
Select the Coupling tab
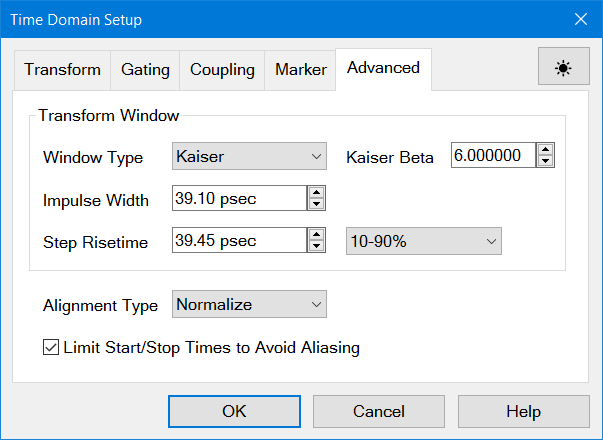[222, 70]
